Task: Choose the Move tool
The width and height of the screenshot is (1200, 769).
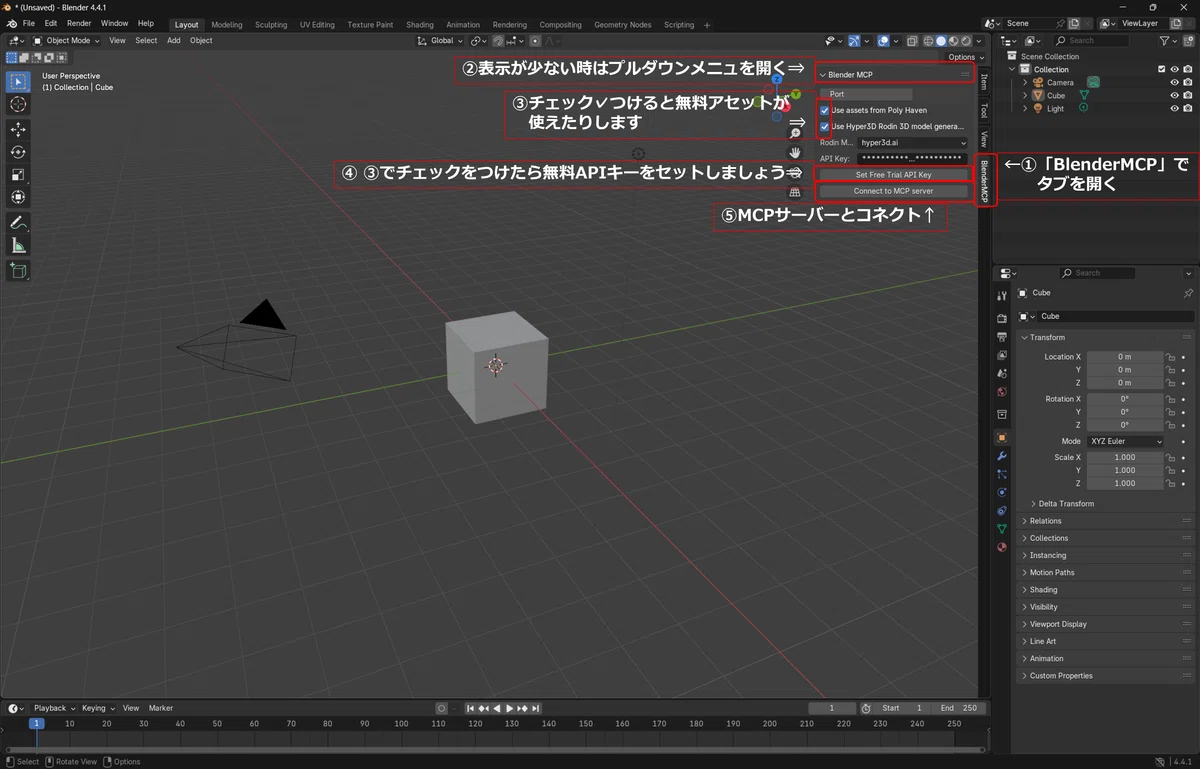Action: [x=18, y=129]
